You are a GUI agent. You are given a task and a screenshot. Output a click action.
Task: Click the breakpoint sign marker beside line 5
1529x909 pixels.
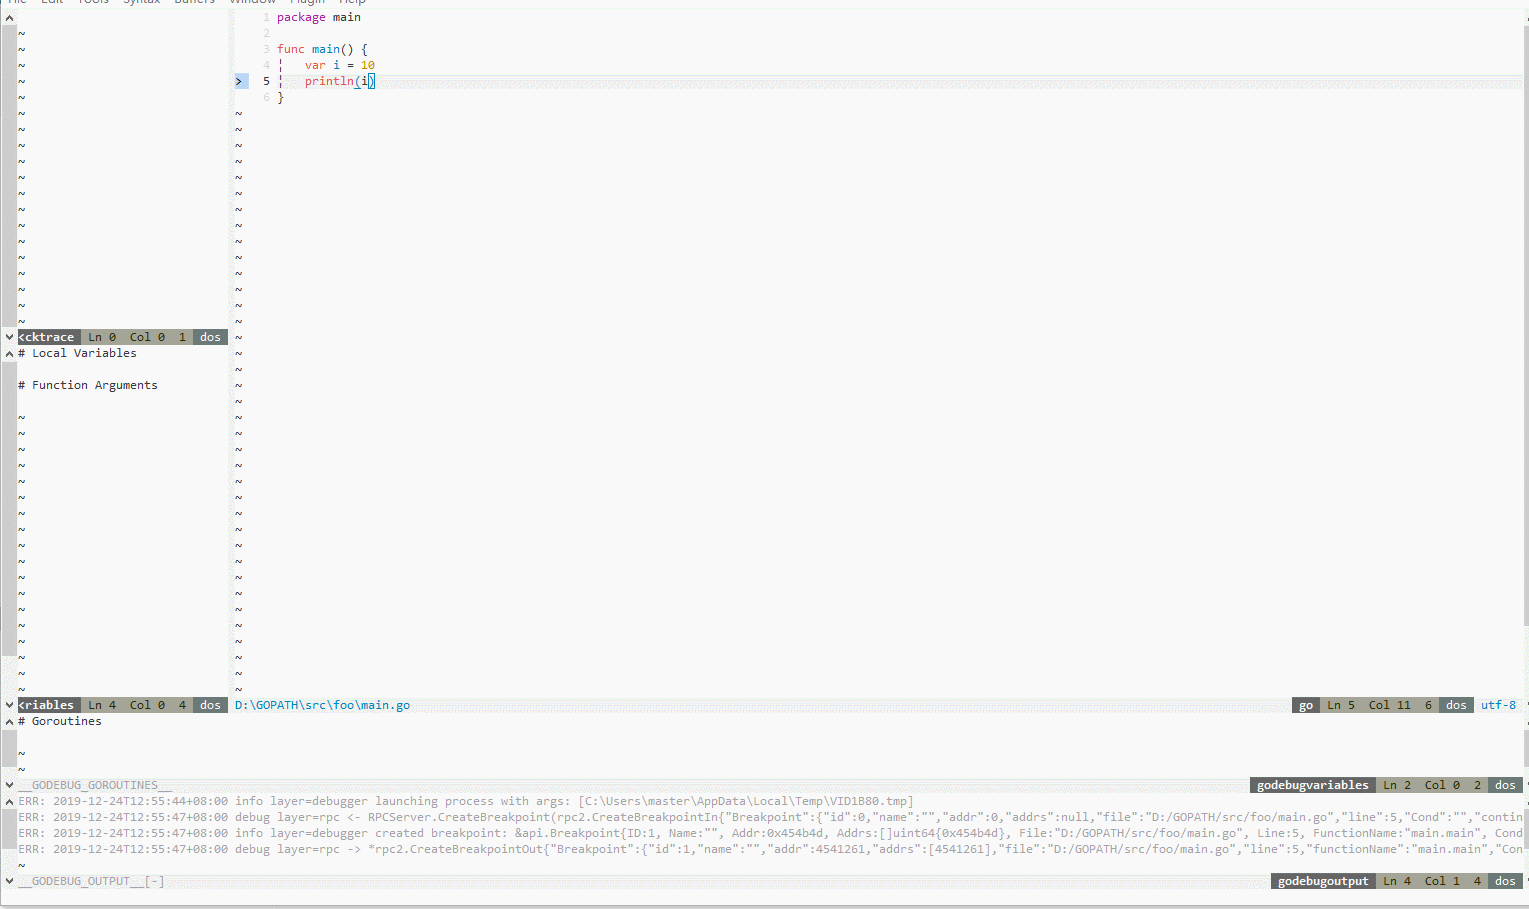(x=240, y=81)
